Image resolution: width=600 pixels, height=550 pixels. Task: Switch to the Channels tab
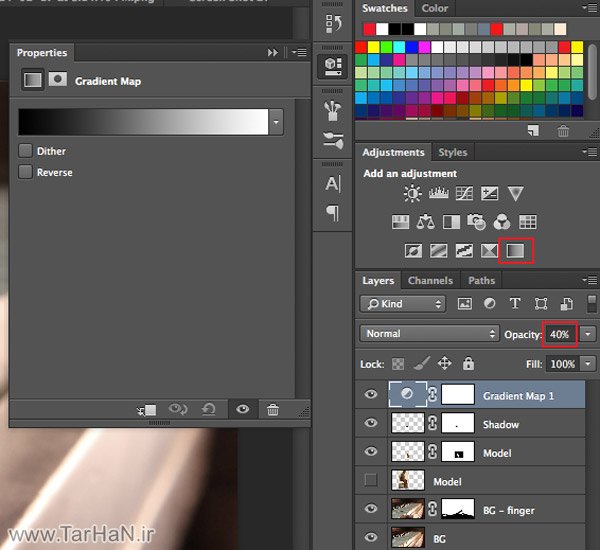click(x=430, y=281)
